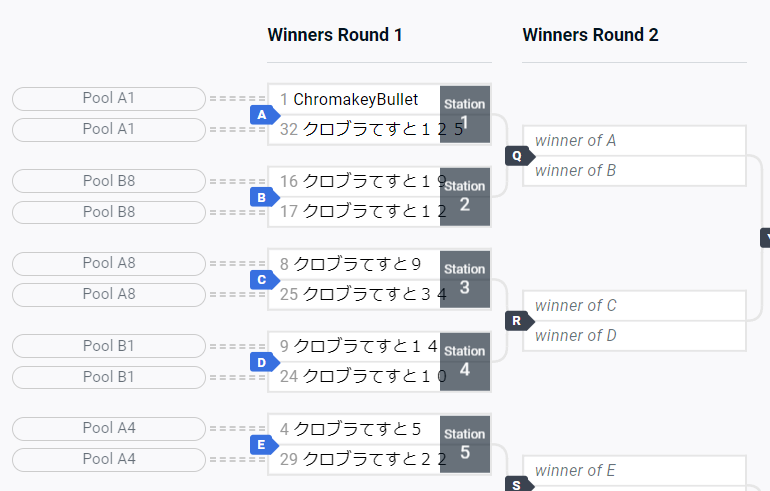Viewport: 770px width, 491px height.
Task: Select the Station 5 marker
Action: tap(465, 444)
